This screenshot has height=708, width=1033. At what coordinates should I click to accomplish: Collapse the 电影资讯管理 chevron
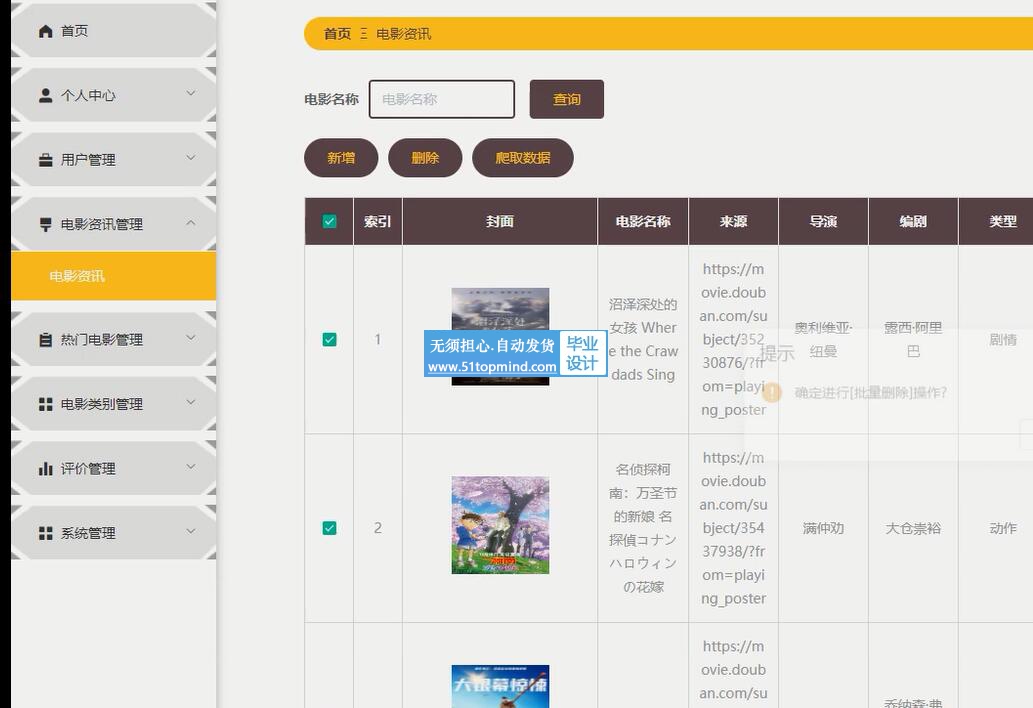(190, 223)
